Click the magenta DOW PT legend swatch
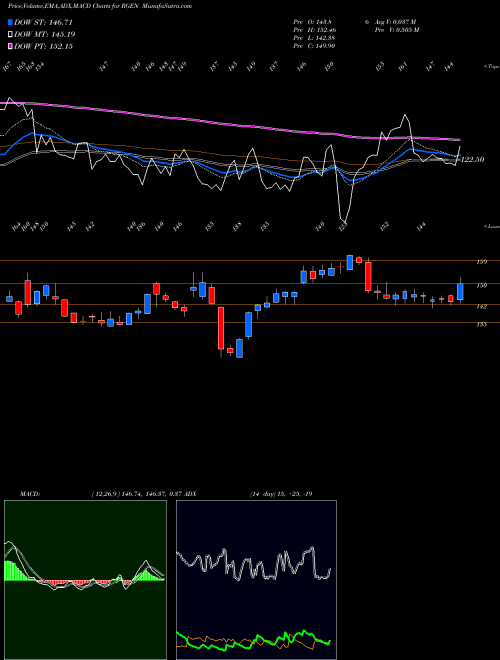500x660 pixels. 10,46
